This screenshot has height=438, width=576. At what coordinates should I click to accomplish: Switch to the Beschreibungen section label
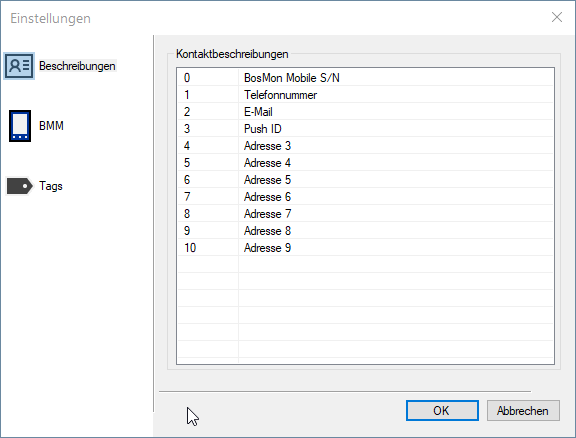pos(77,66)
